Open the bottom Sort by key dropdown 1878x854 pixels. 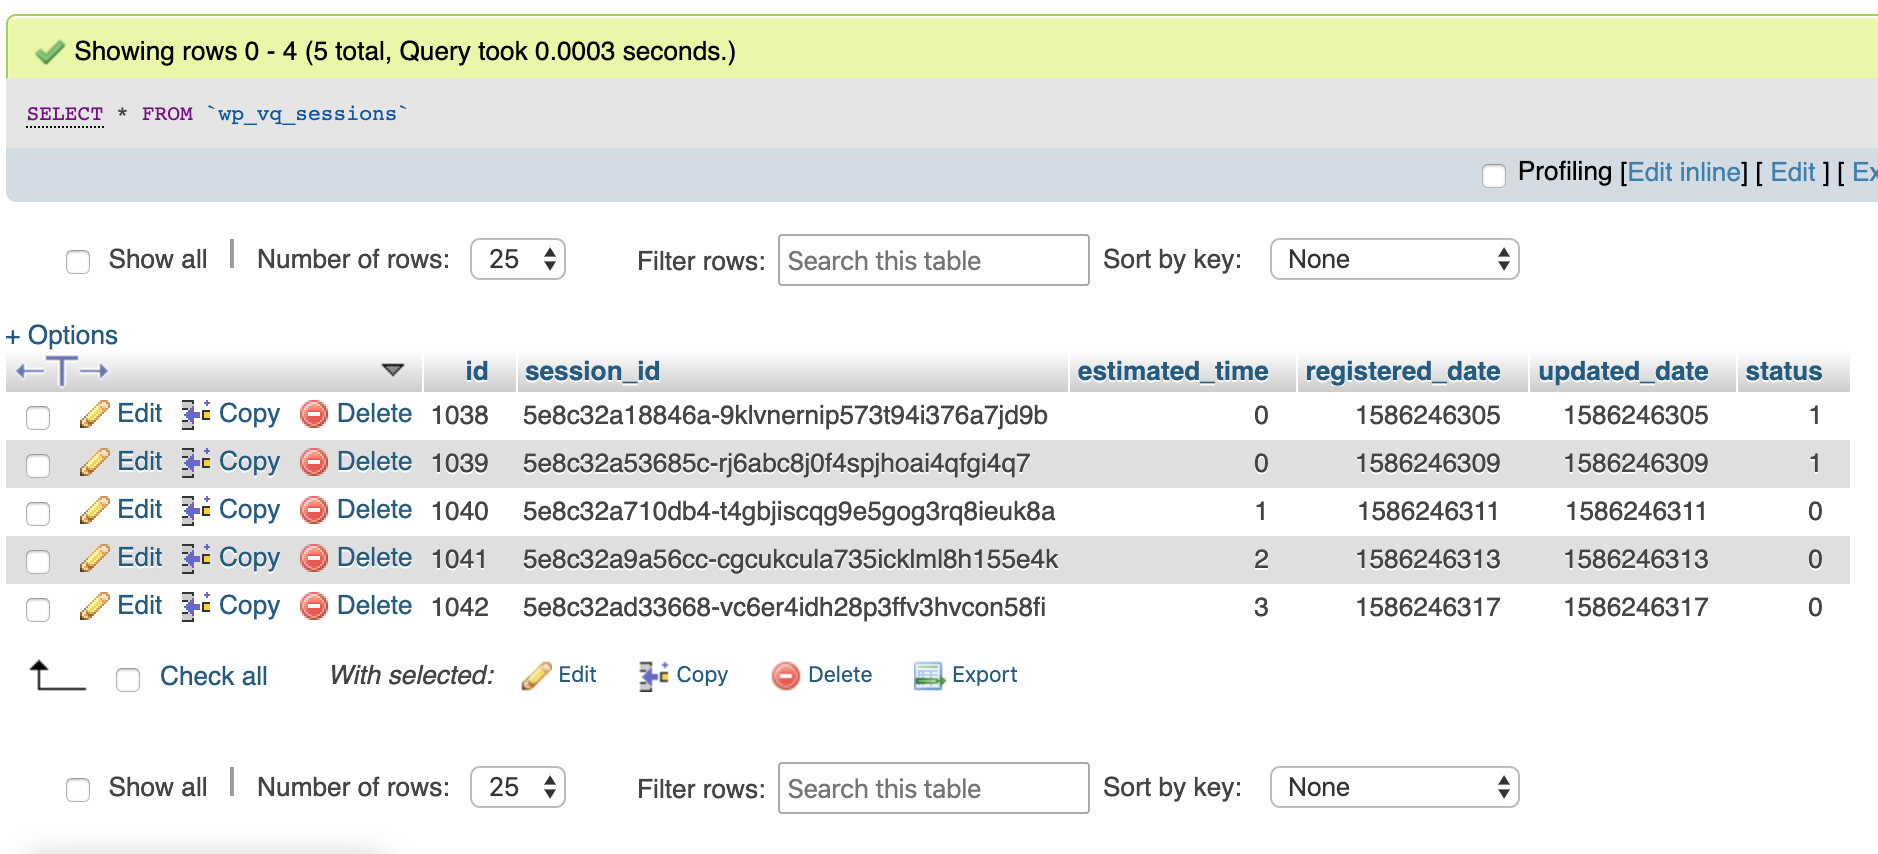point(1395,787)
